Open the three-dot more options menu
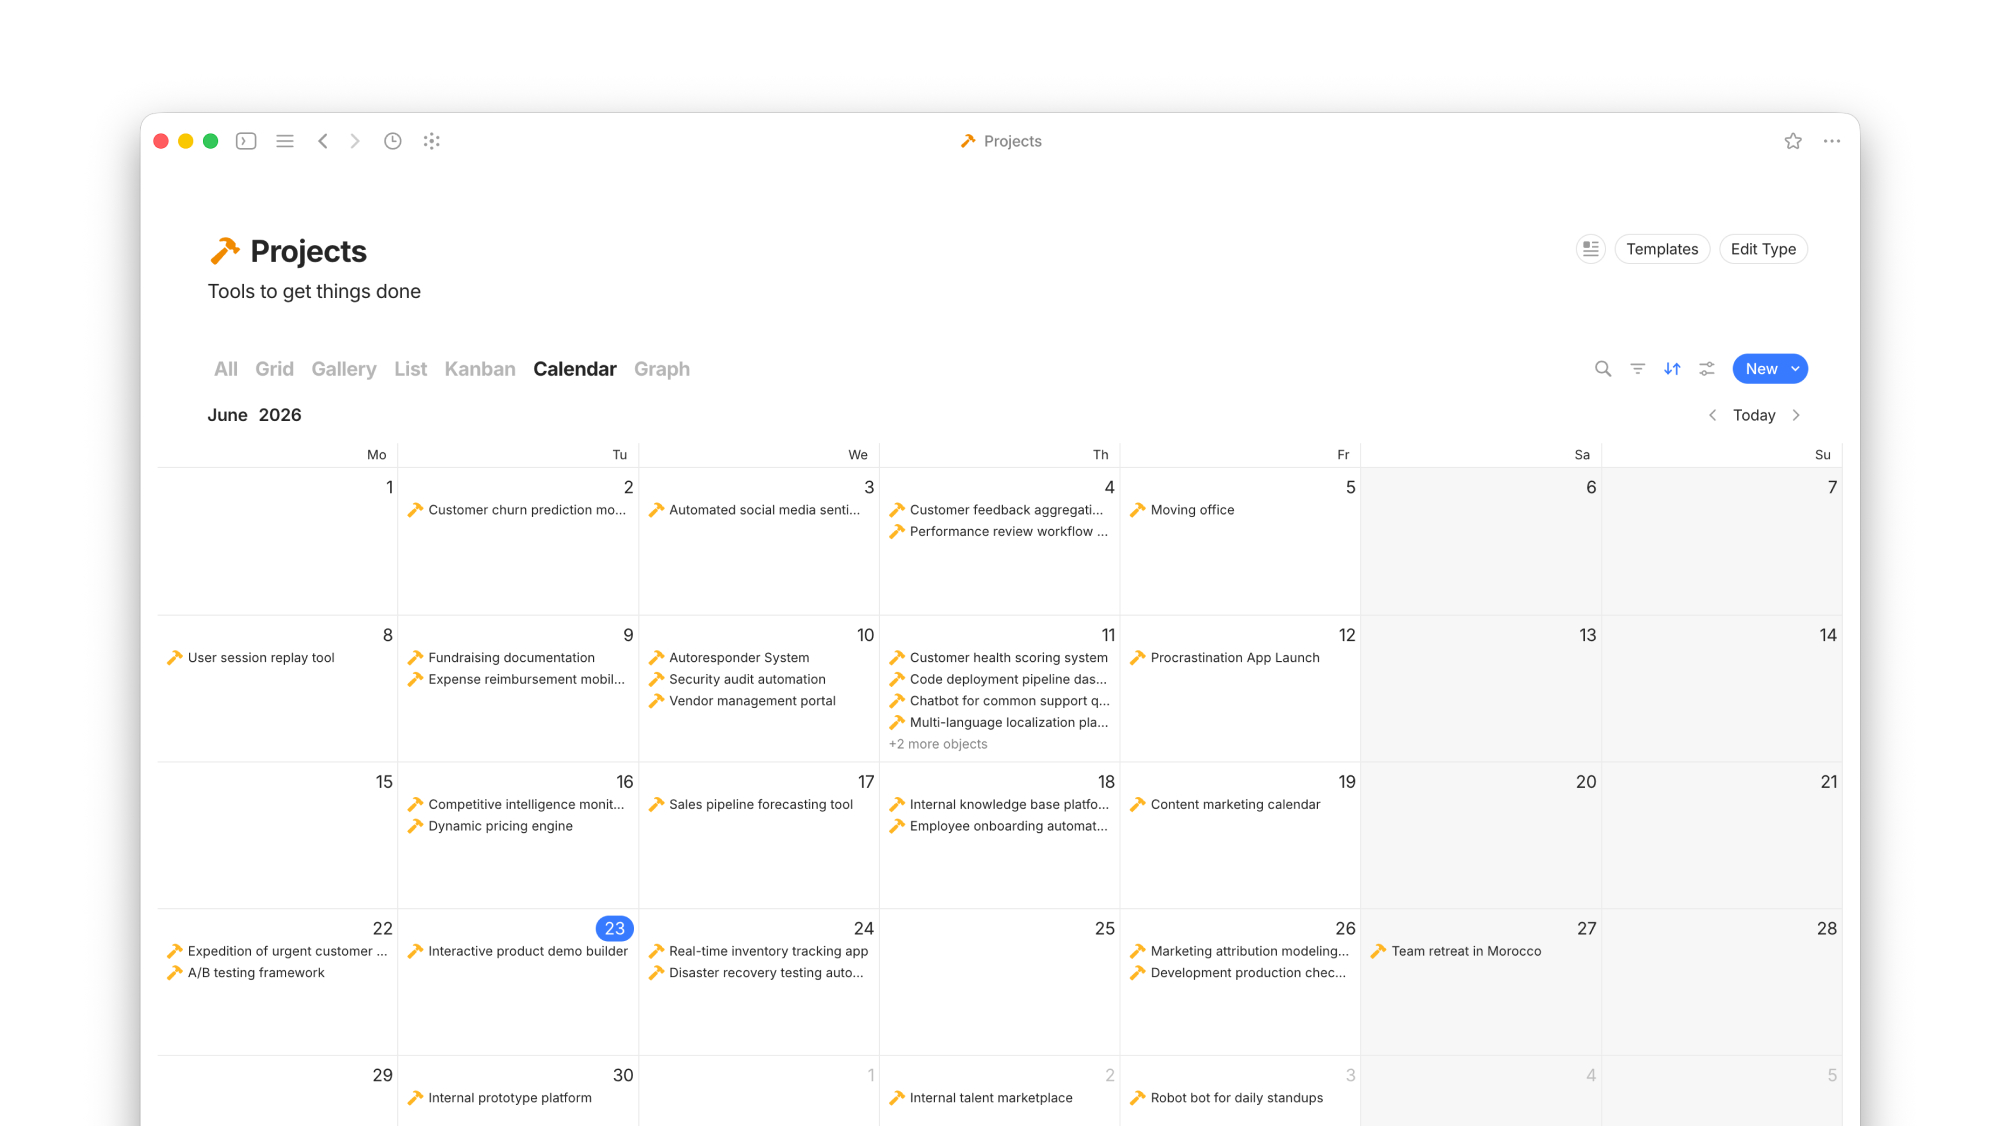Screen dimensions: 2000x1126 (x=1832, y=141)
